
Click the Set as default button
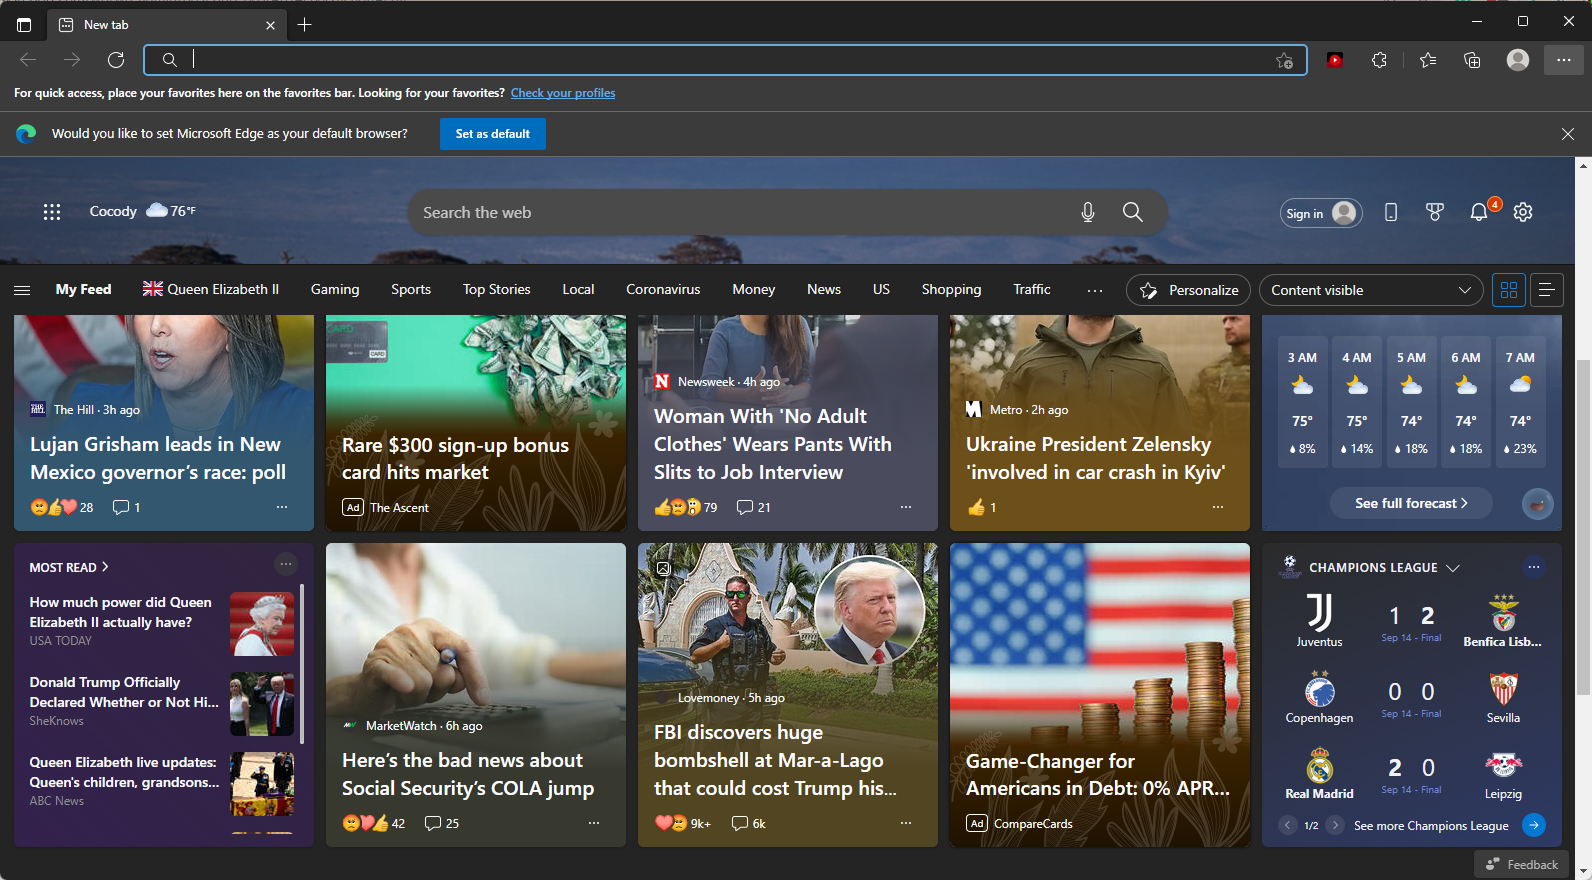pyautogui.click(x=493, y=134)
